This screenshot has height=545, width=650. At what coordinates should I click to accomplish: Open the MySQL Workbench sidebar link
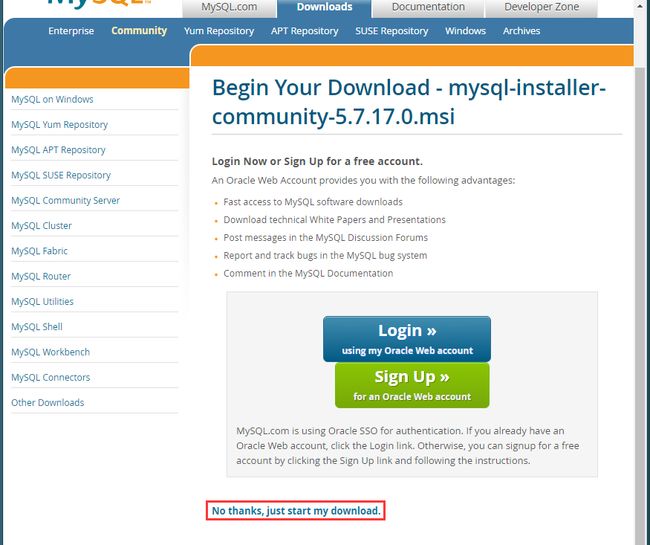tap(51, 352)
